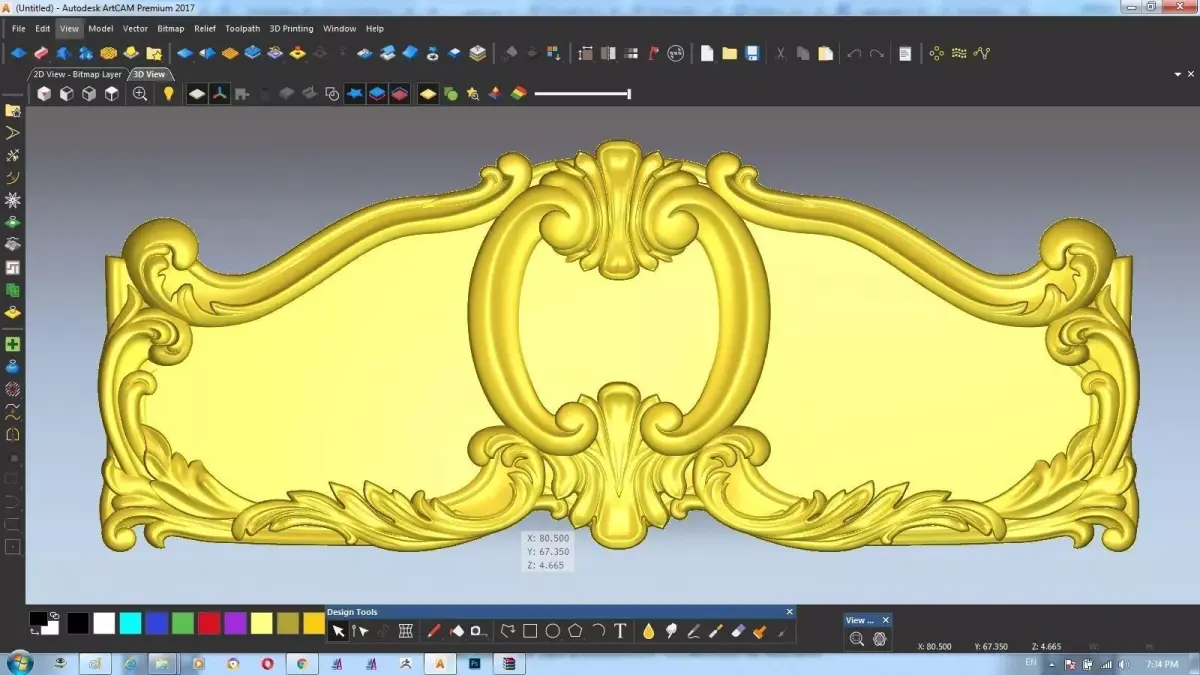The image size is (1200, 675).
Task: Open the Edit menu
Action: 43,29
